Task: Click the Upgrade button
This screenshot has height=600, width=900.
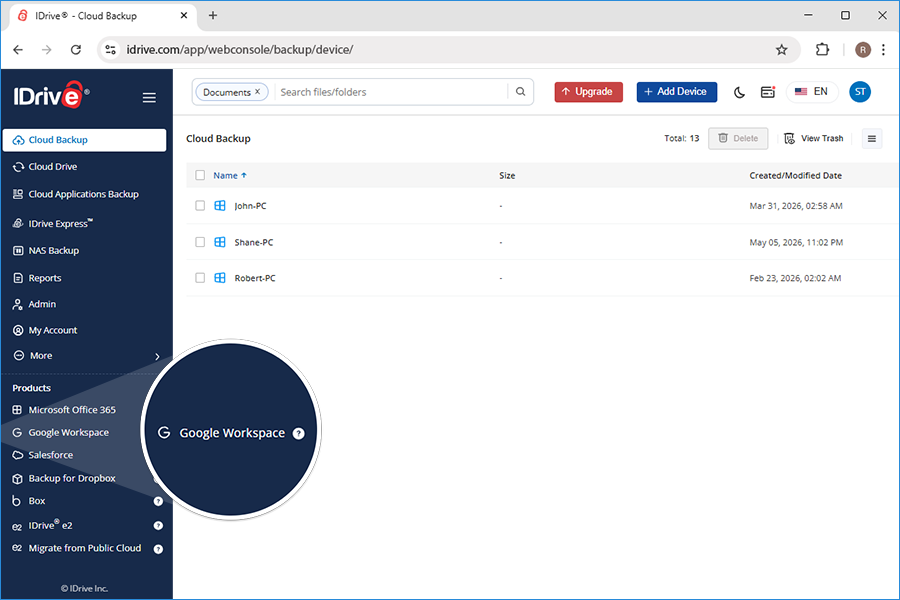Action: coord(588,92)
